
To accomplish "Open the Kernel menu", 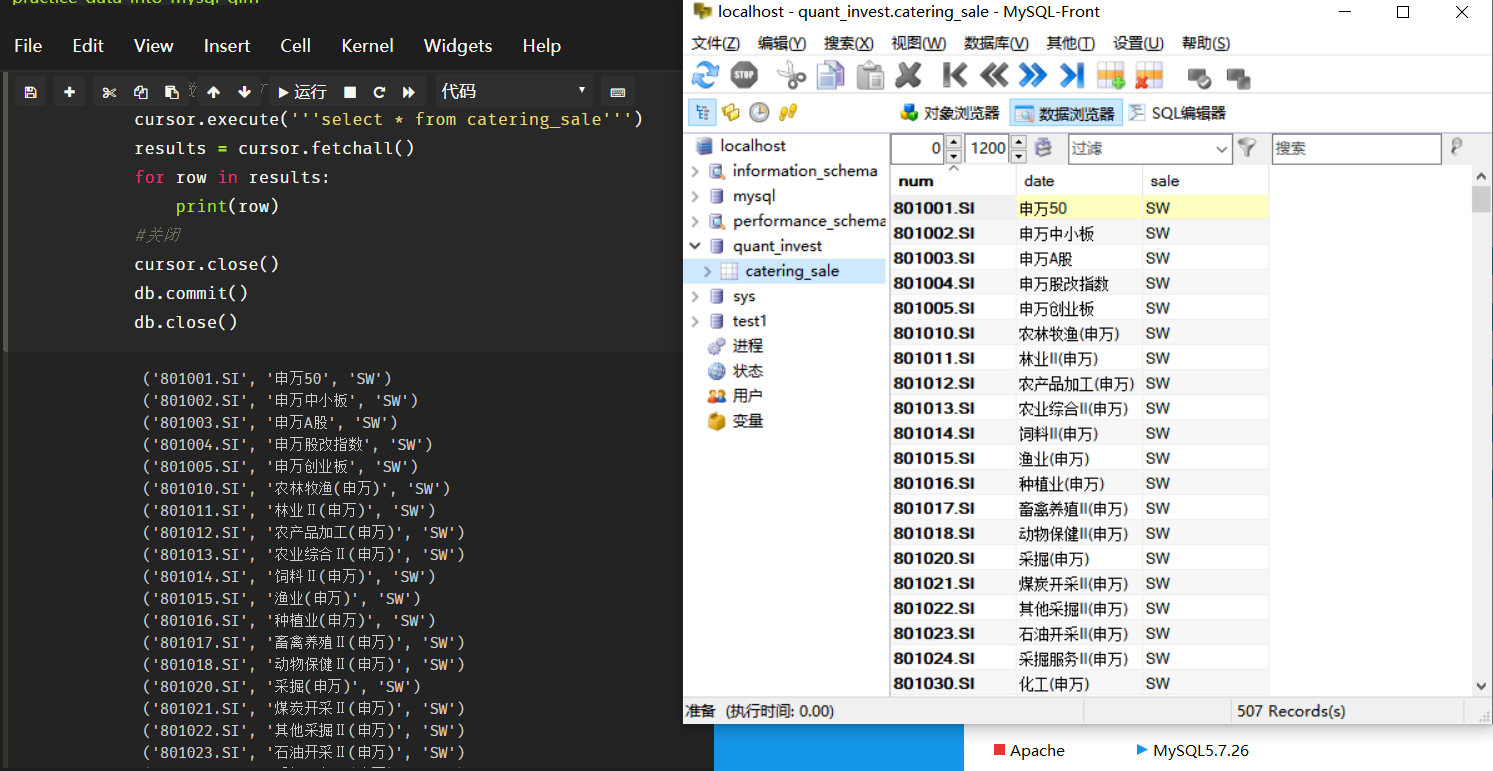I will [x=367, y=46].
